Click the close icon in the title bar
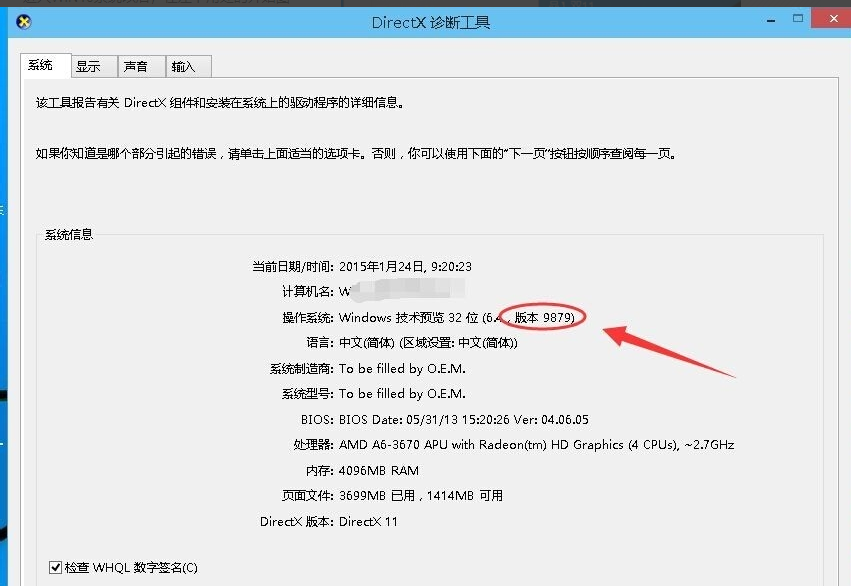Image resolution: width=851 pixels, height=586 pixels. (x=833, y=17)
